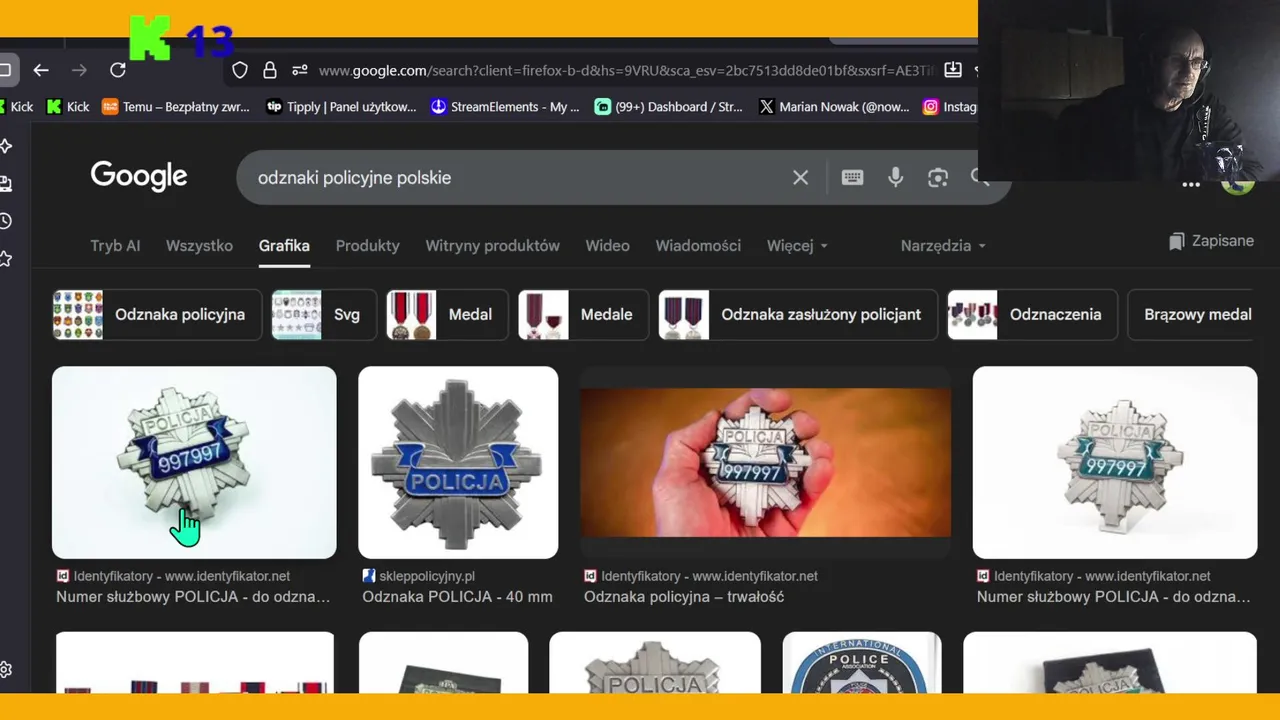Switch to the Wideo tab
Screen dimensions: 1280x720
[x=607, y=246]
